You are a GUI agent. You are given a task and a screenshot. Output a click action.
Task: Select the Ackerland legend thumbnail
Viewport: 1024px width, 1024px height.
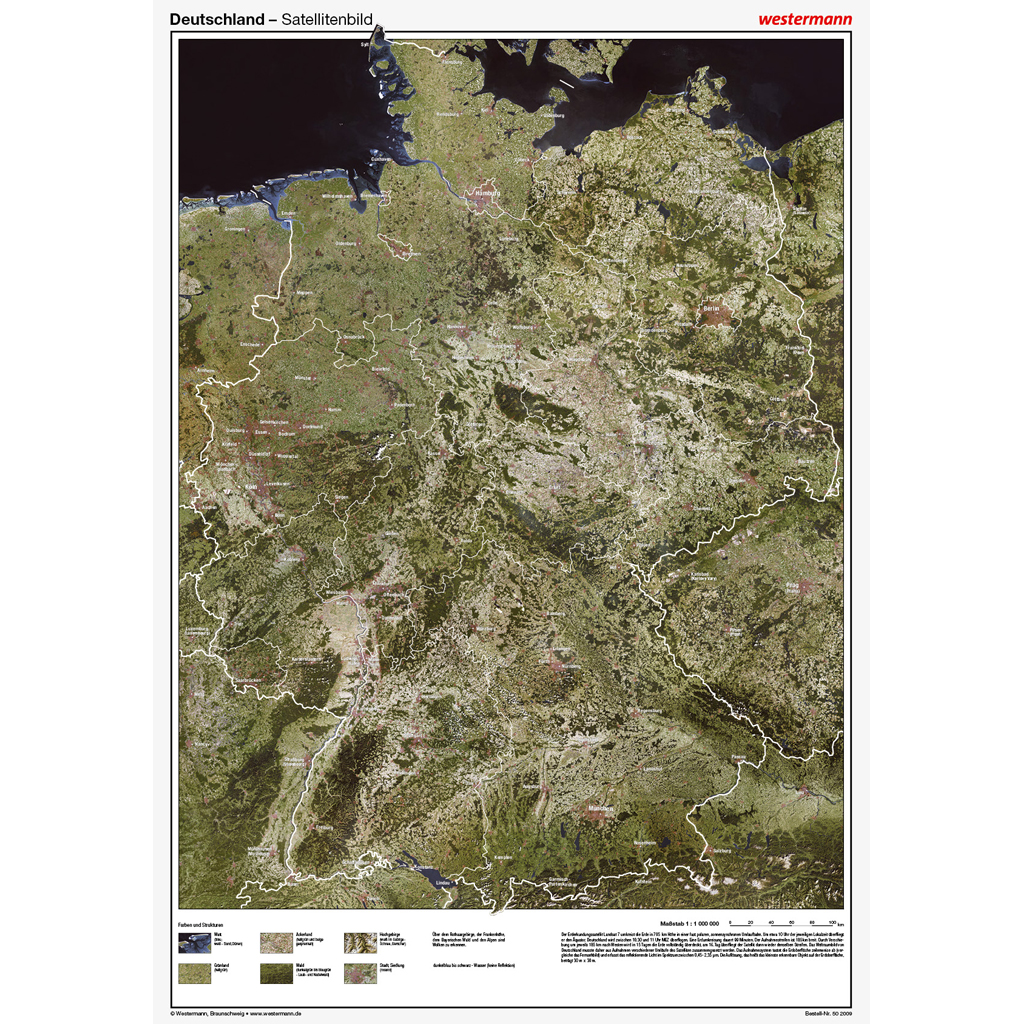tap(275, 942)
